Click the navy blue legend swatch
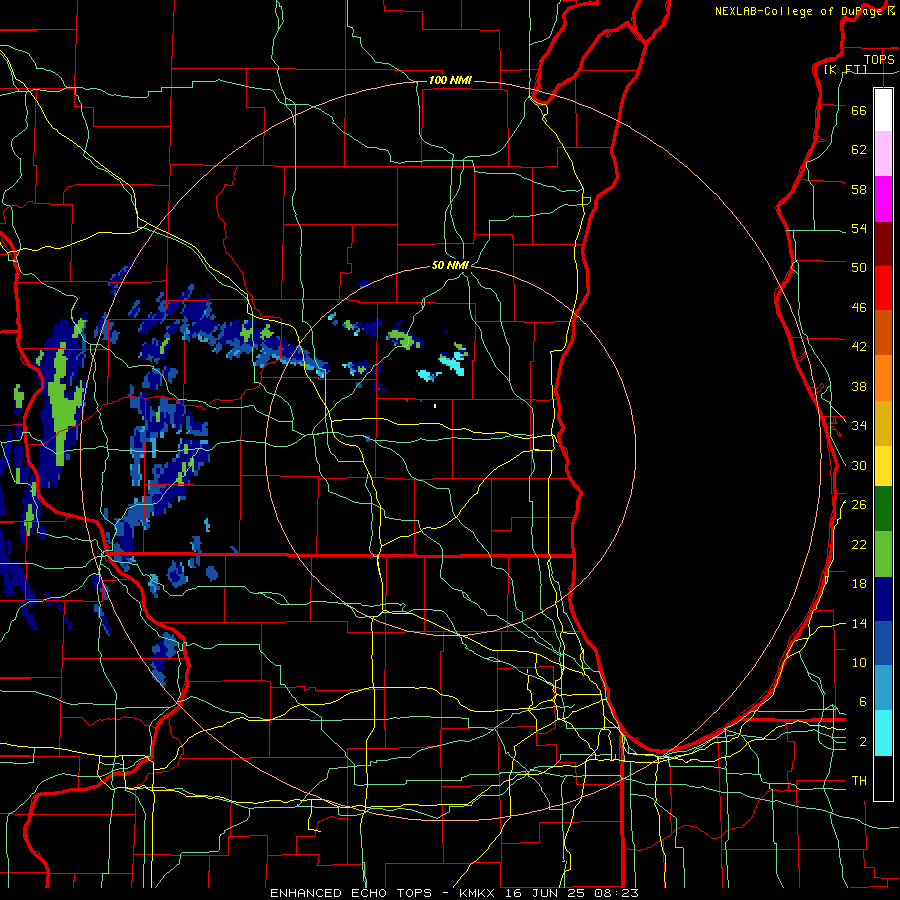Screen dimensions: 900x900 coord(883,599)
